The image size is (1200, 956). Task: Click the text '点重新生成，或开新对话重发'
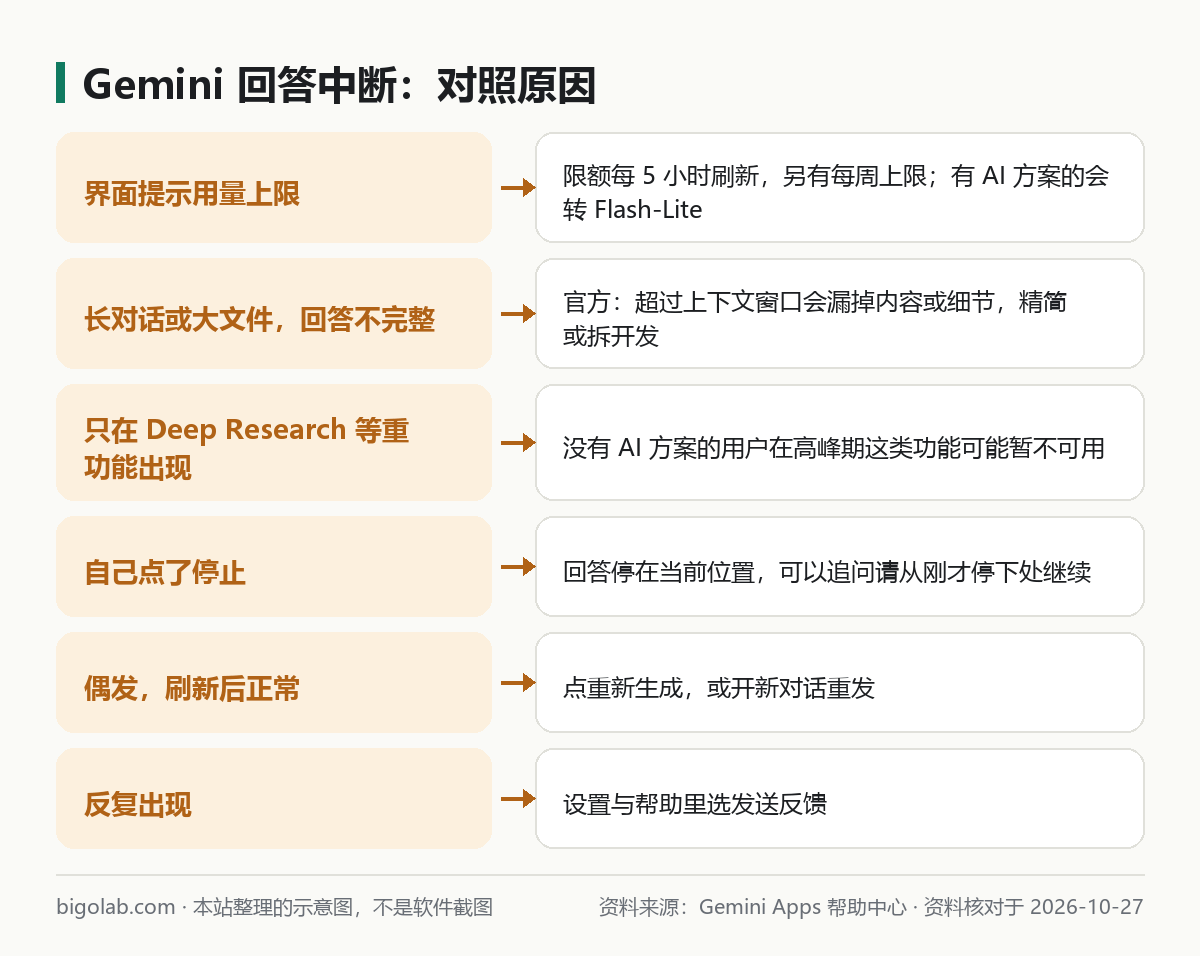718,688
